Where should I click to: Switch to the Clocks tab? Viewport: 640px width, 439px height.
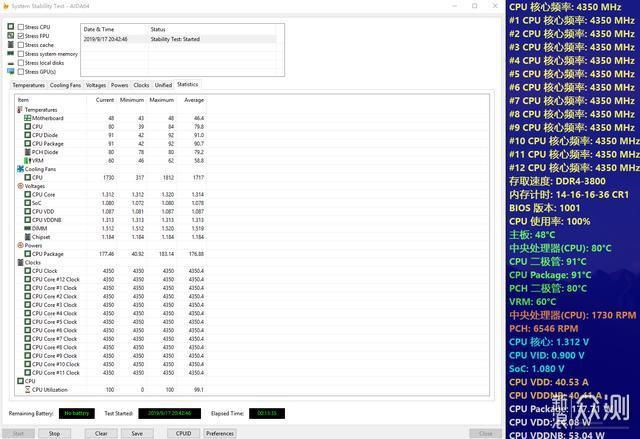tap(141, 85)
